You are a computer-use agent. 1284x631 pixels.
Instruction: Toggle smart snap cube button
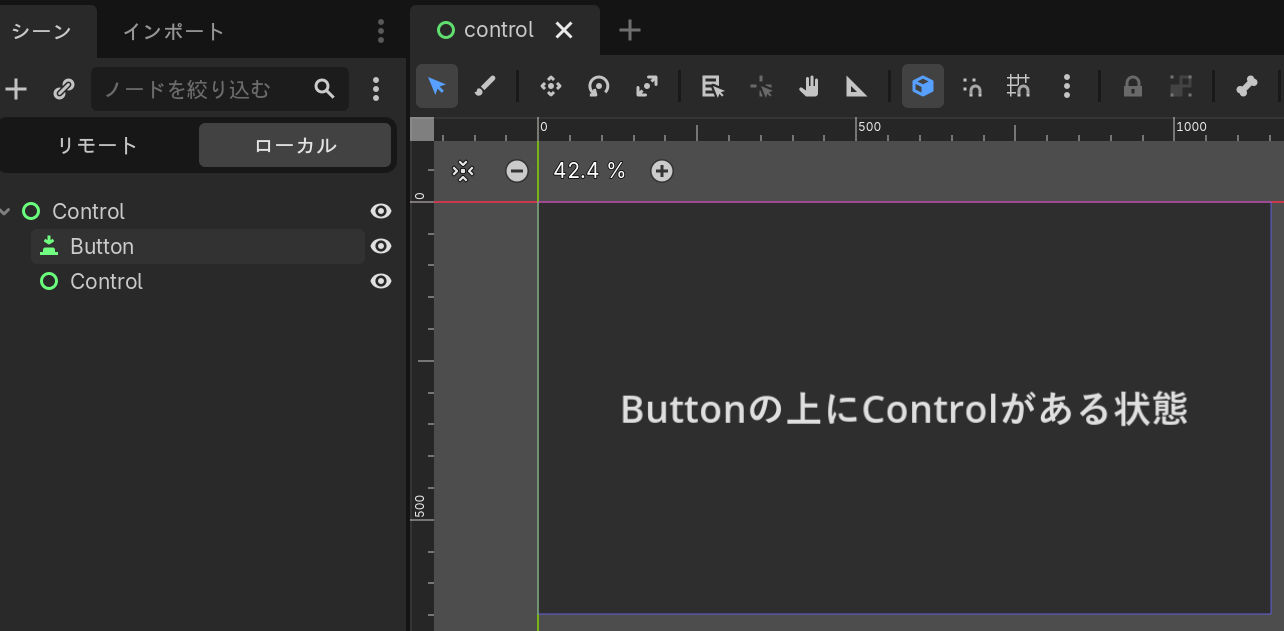click(923, 86)
